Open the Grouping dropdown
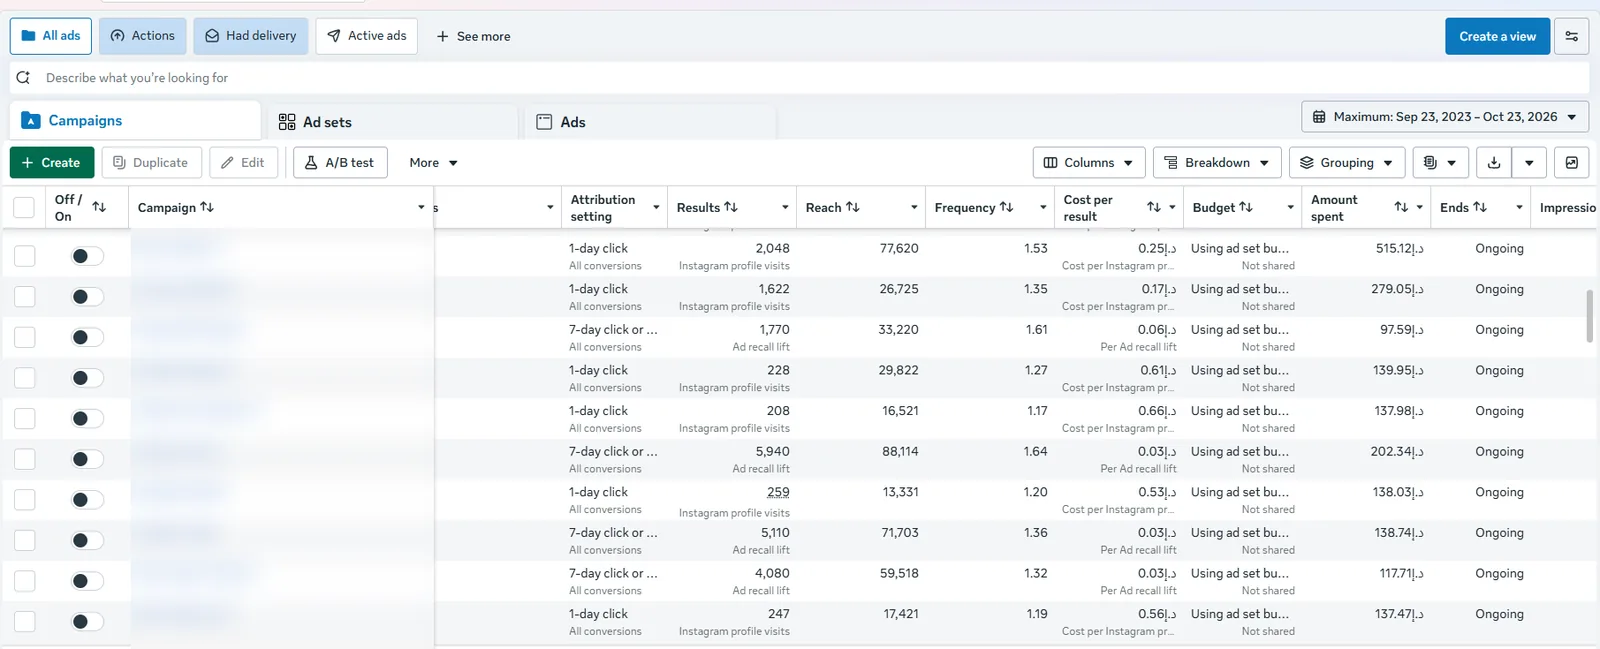This screenshot has height=649, width=1600. click(x=1346, y=162)
